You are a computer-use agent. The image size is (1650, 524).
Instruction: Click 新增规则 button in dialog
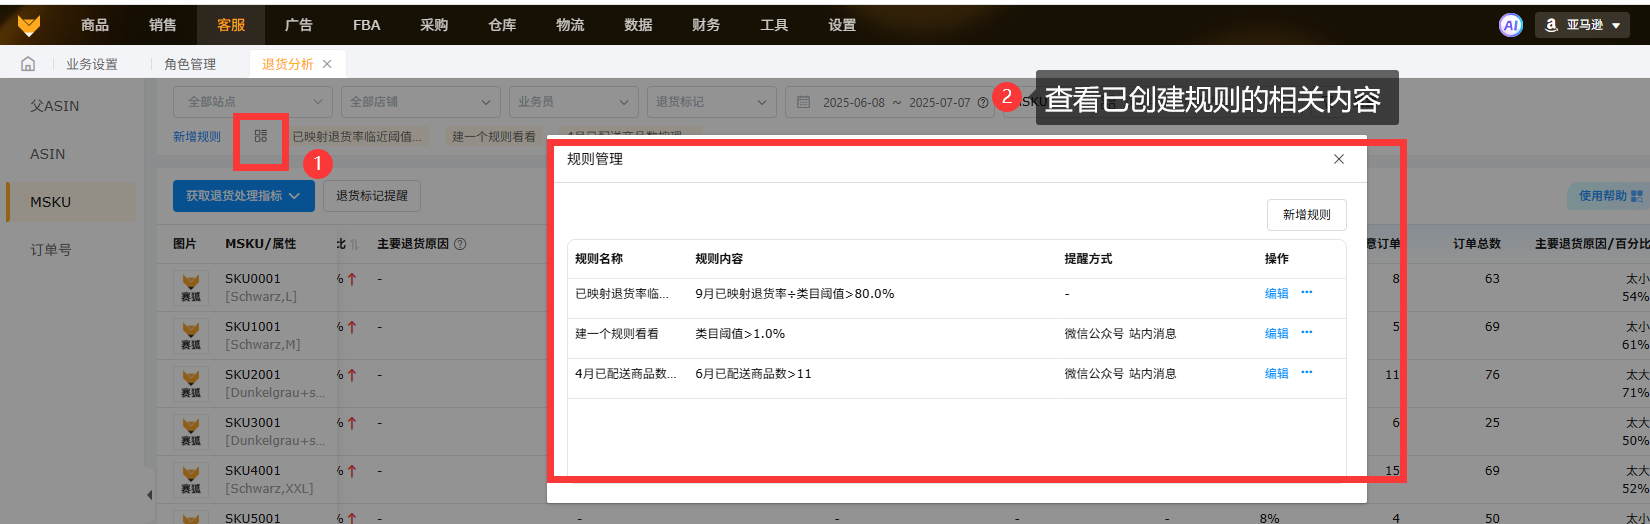1307,215
